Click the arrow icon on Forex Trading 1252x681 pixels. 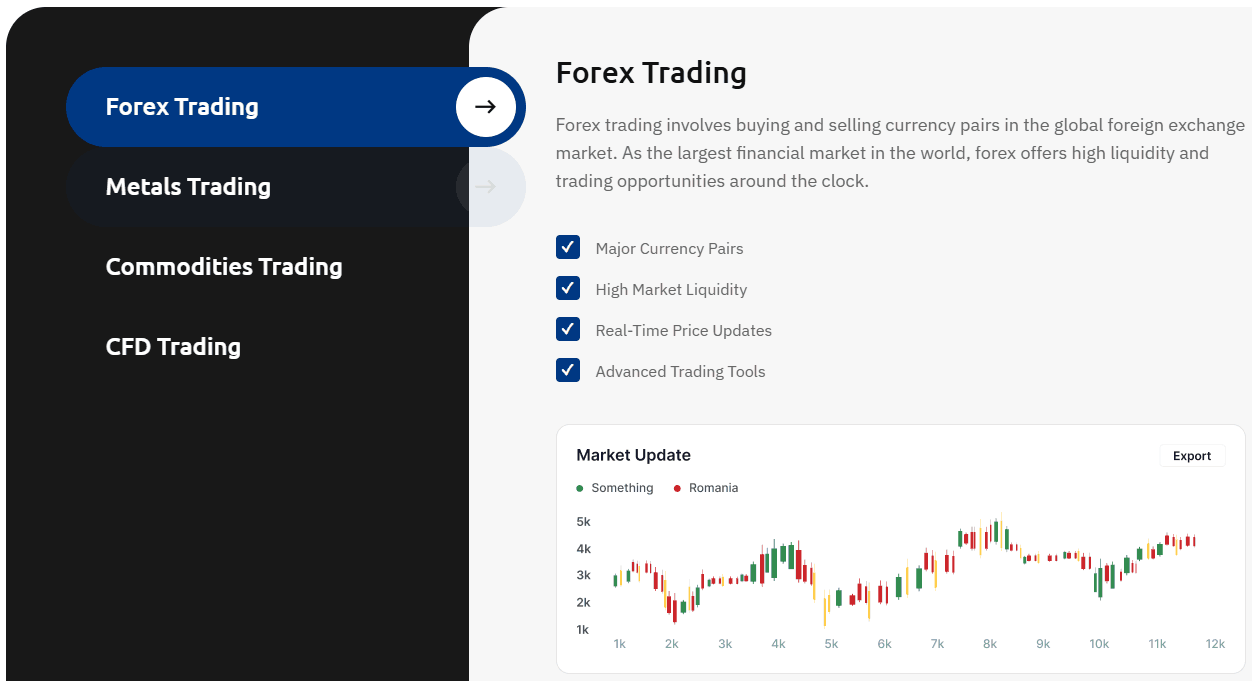pos(485,107)
